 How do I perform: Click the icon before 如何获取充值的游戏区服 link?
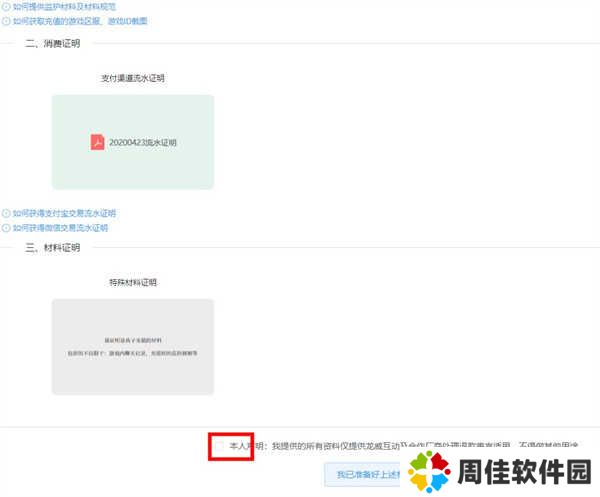click(6, 20)
